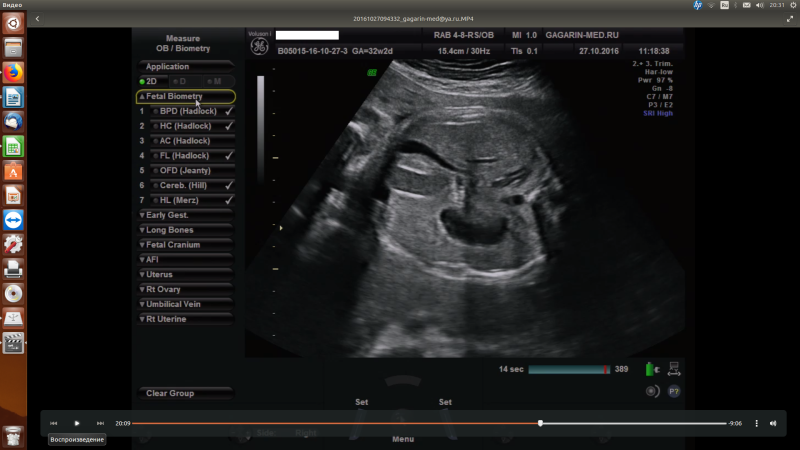Image resolution: width=800 pixels, height=450 pixels.
Task: Select Cereb. (Hill) measurement
Action: pos(192,185)
